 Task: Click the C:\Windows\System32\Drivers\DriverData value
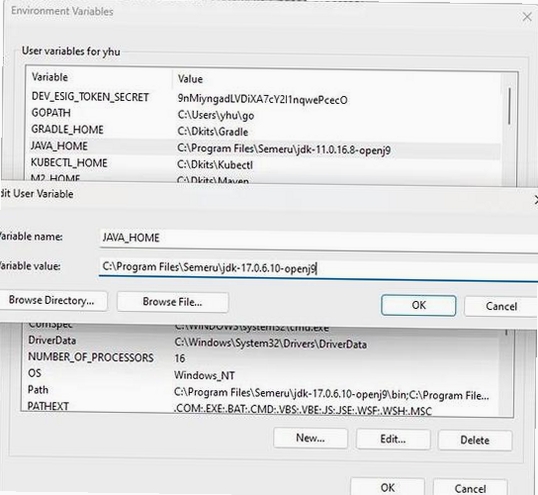[x=270, y=343]
